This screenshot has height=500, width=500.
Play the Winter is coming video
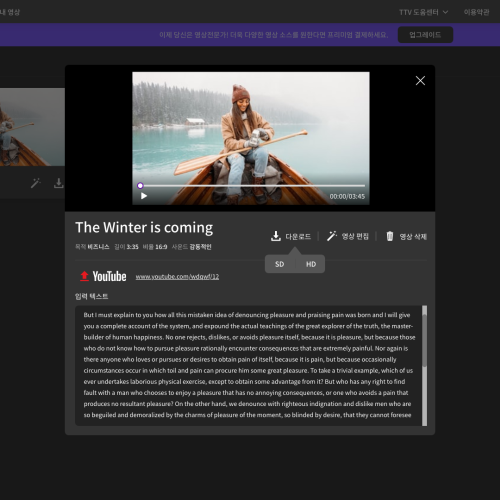[x=144, y=196]
